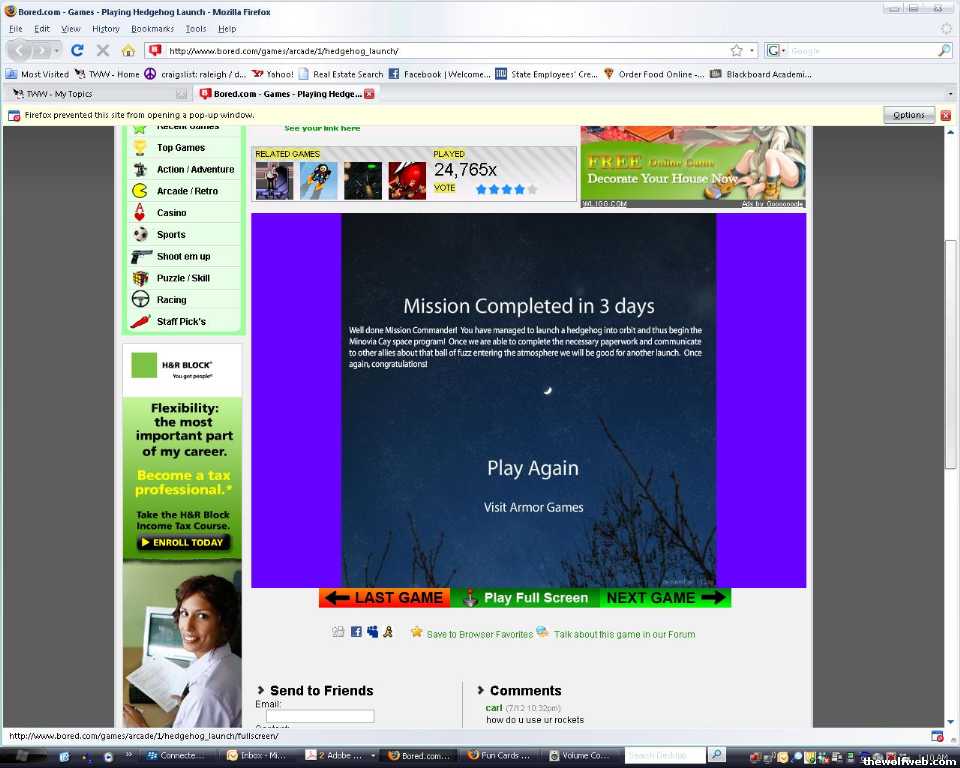
Task: Go to the Firefox home page icon
Action: coord(128,50)
